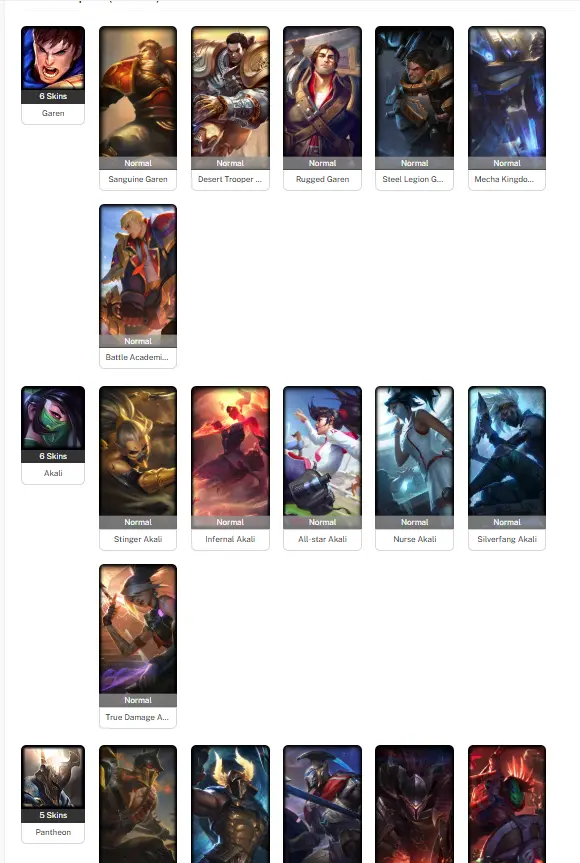Click the Garen name label
The image size is (580, 863).
pos(53,113)
